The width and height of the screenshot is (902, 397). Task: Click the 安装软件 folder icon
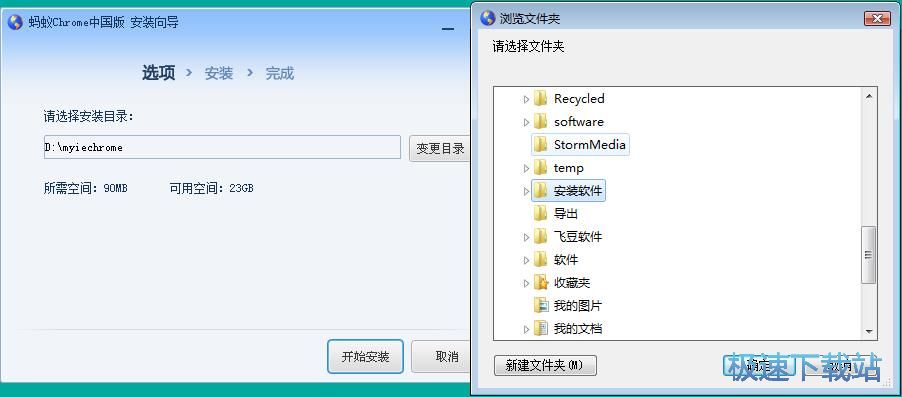[x=540, y=190]
